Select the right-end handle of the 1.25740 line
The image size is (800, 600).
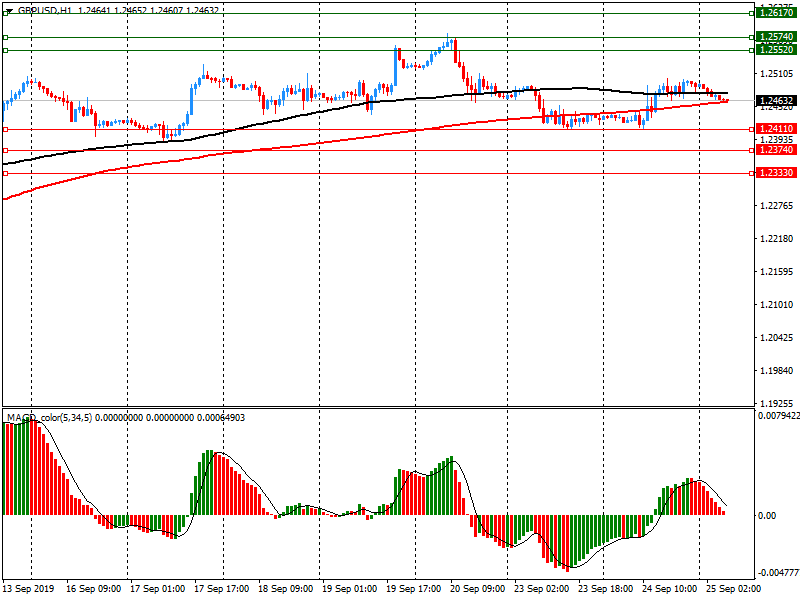click(752, 37)
